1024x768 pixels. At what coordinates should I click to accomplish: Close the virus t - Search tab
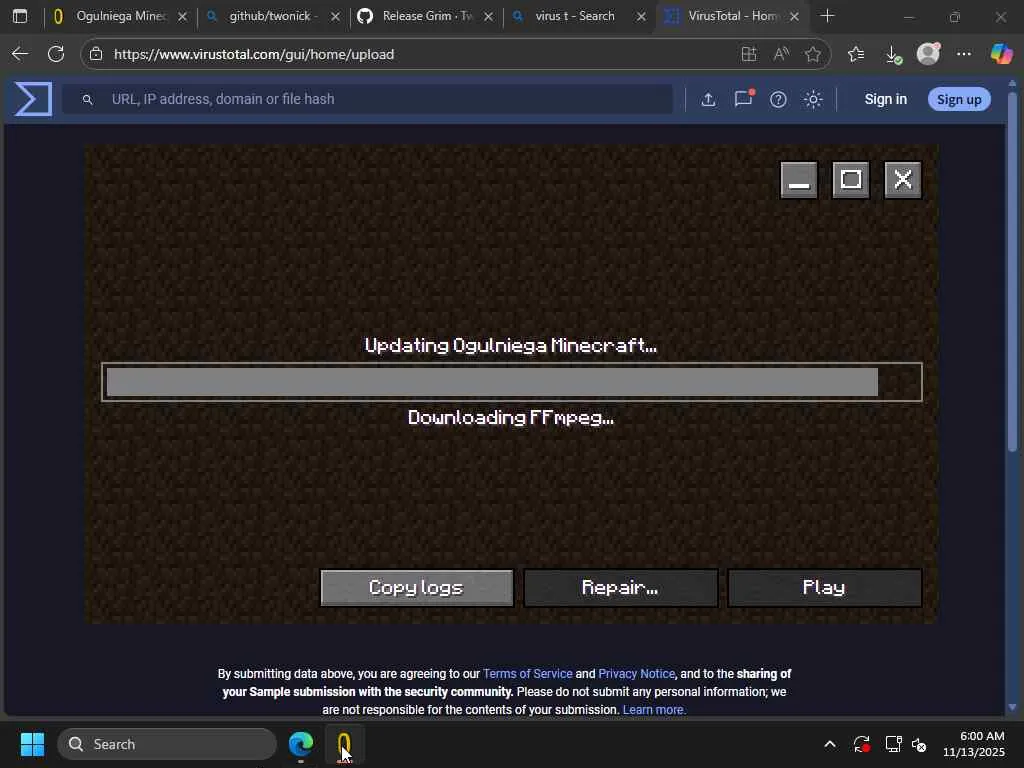coord(641,17)
